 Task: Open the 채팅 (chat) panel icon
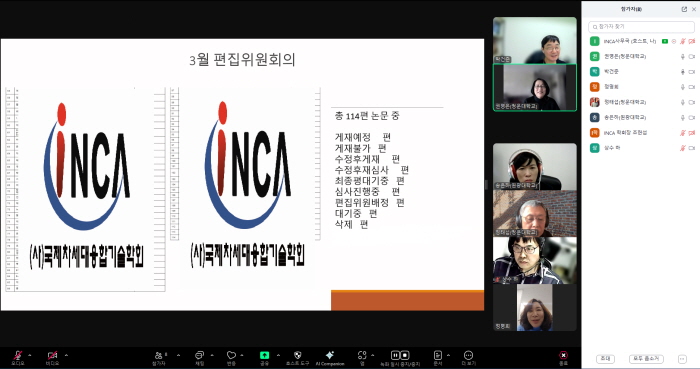coord(199,355)
